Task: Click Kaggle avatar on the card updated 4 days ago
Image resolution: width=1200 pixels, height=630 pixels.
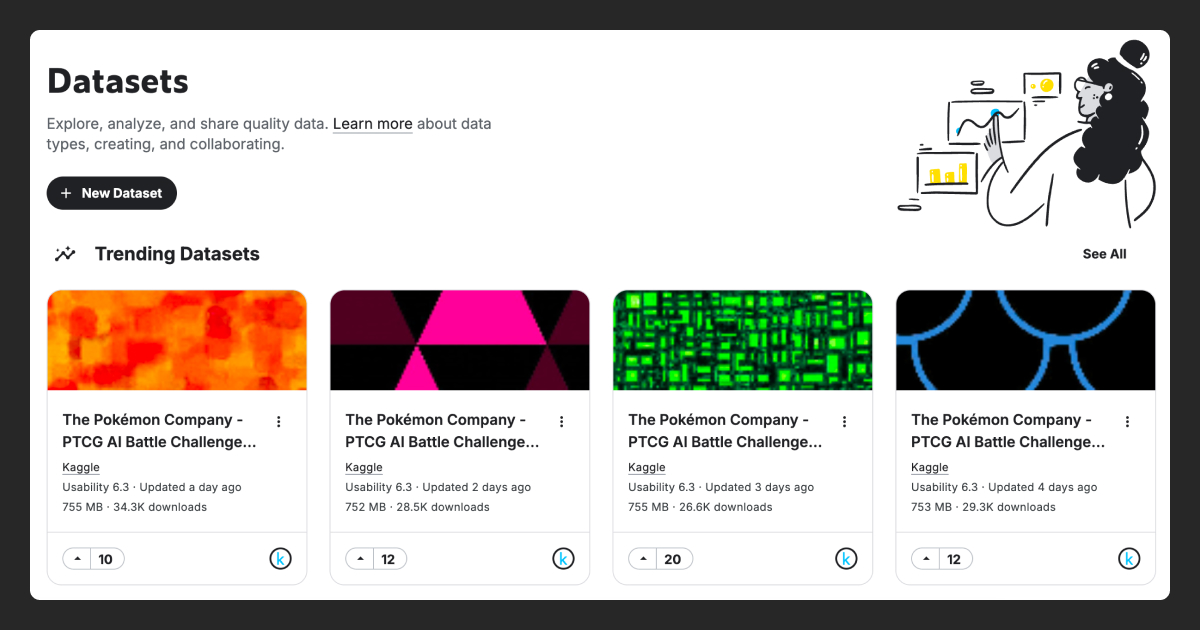Action: coord(1129,559)
